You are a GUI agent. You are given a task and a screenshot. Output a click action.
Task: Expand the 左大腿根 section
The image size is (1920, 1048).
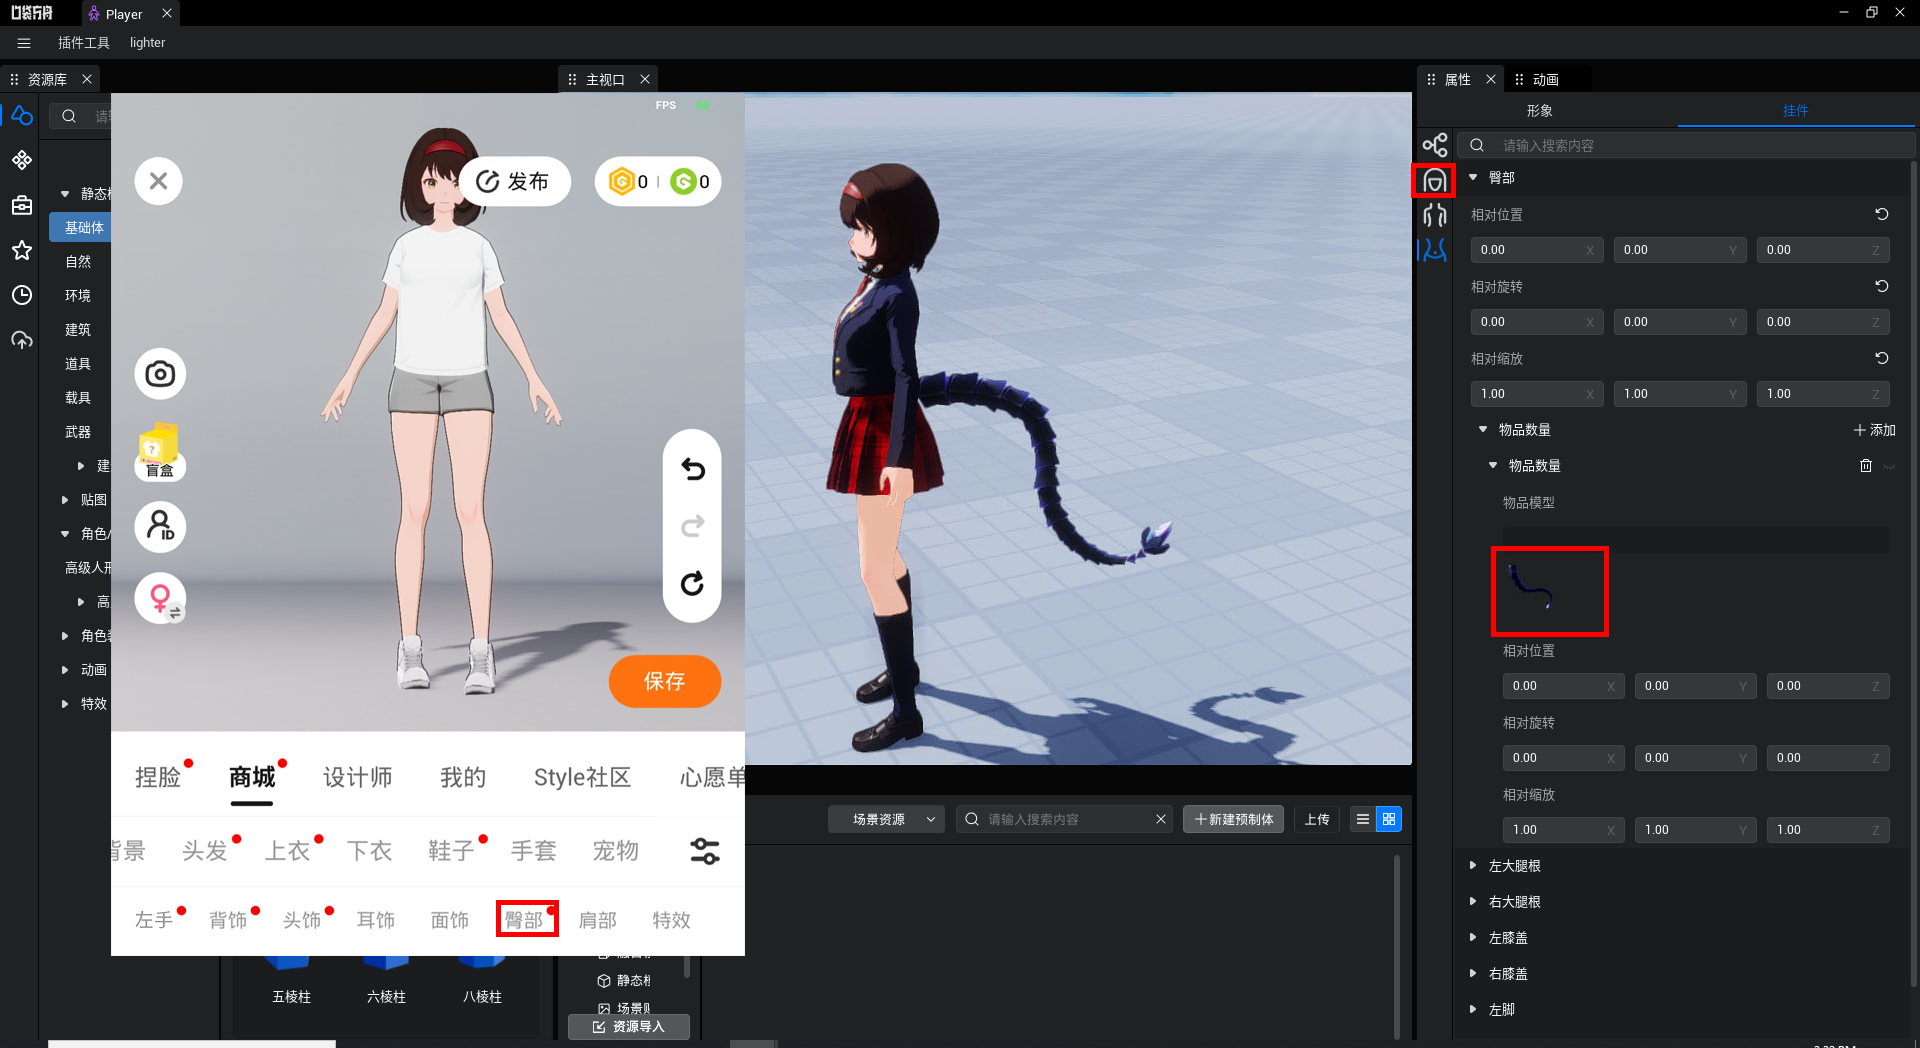click(1473, 865)
